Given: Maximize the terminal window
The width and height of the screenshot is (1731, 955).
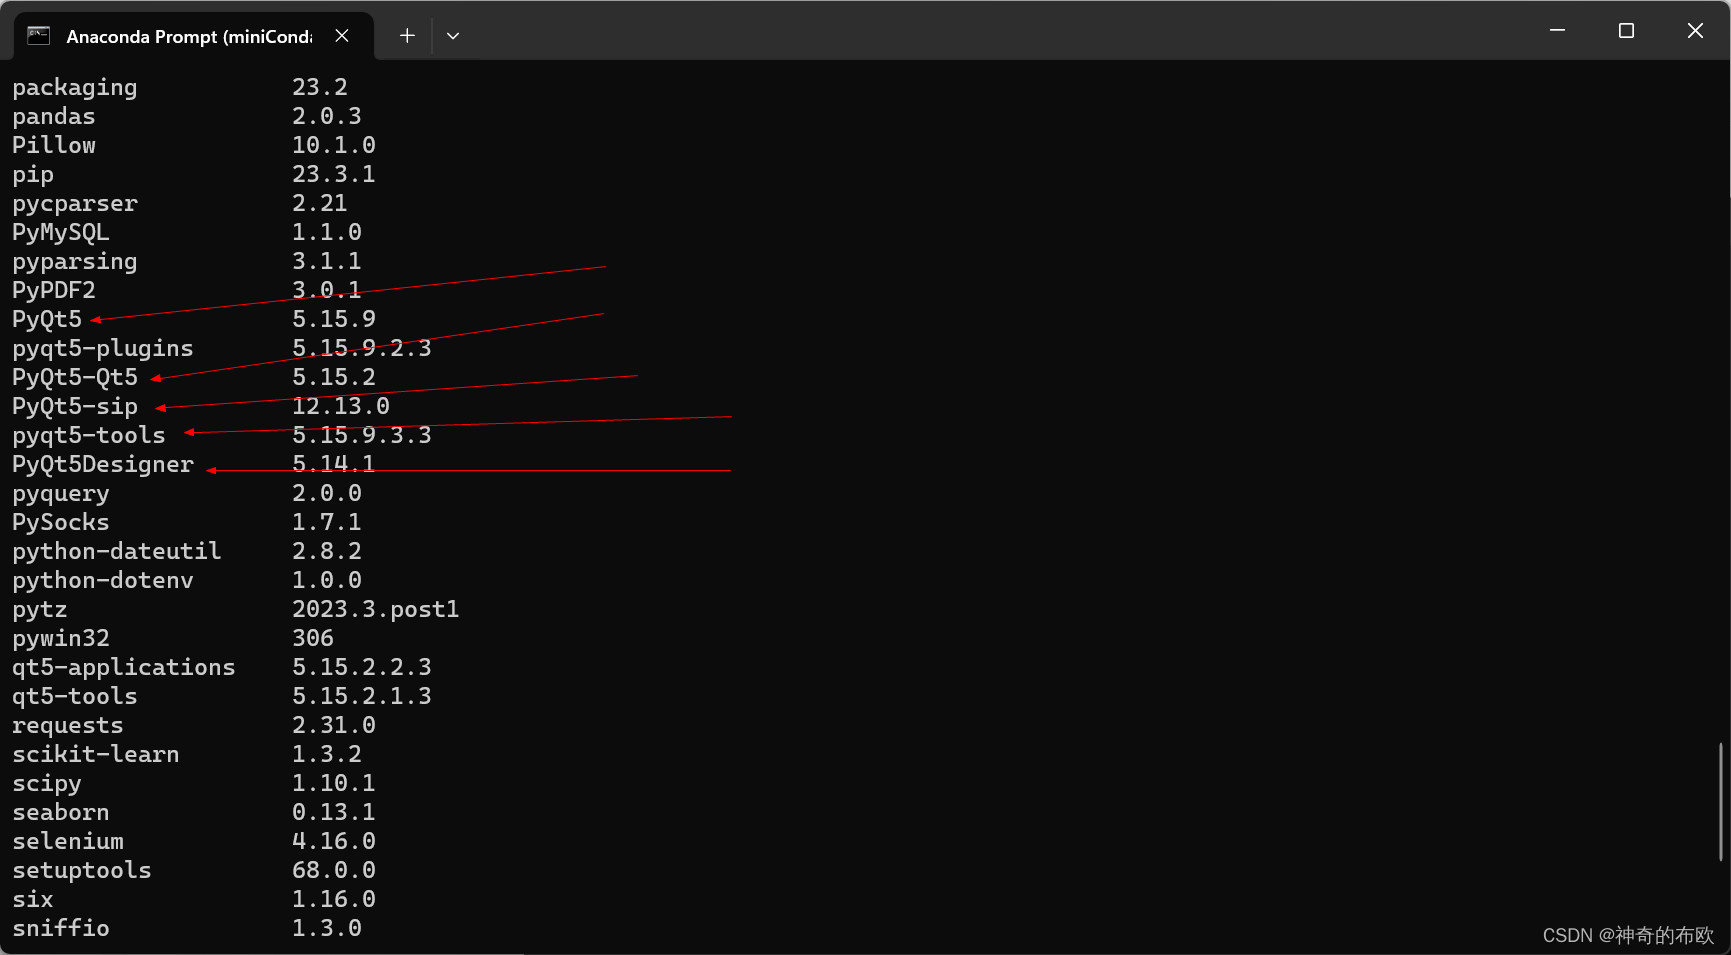Looking at the screenshot, I should point(1626,30).
